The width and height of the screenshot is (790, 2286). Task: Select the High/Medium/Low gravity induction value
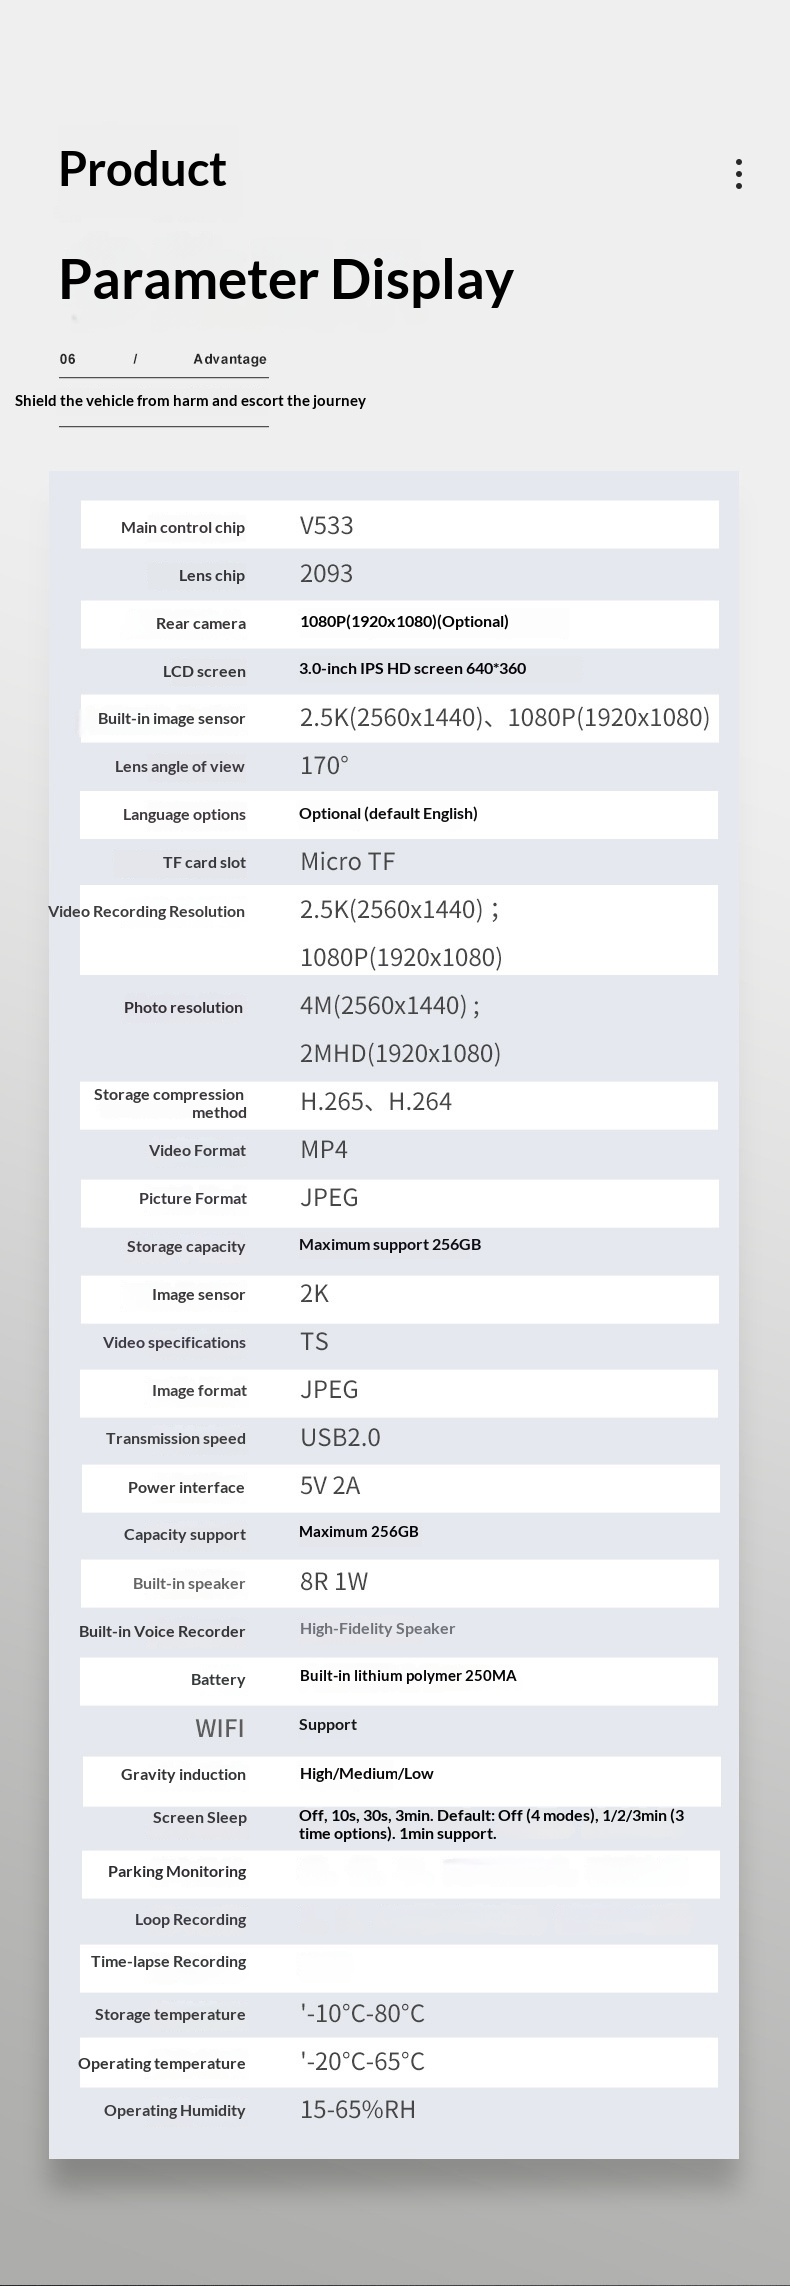tap(366, 1773)
